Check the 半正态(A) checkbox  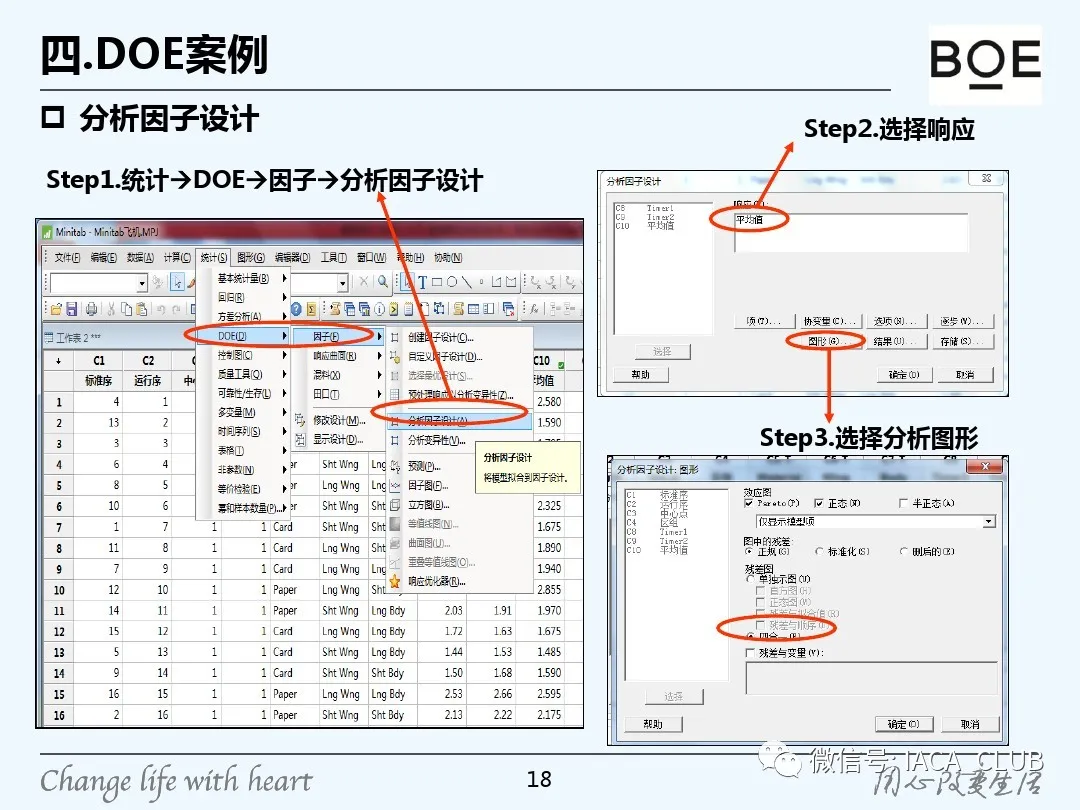pyautogui.click(x=904, y=503)
